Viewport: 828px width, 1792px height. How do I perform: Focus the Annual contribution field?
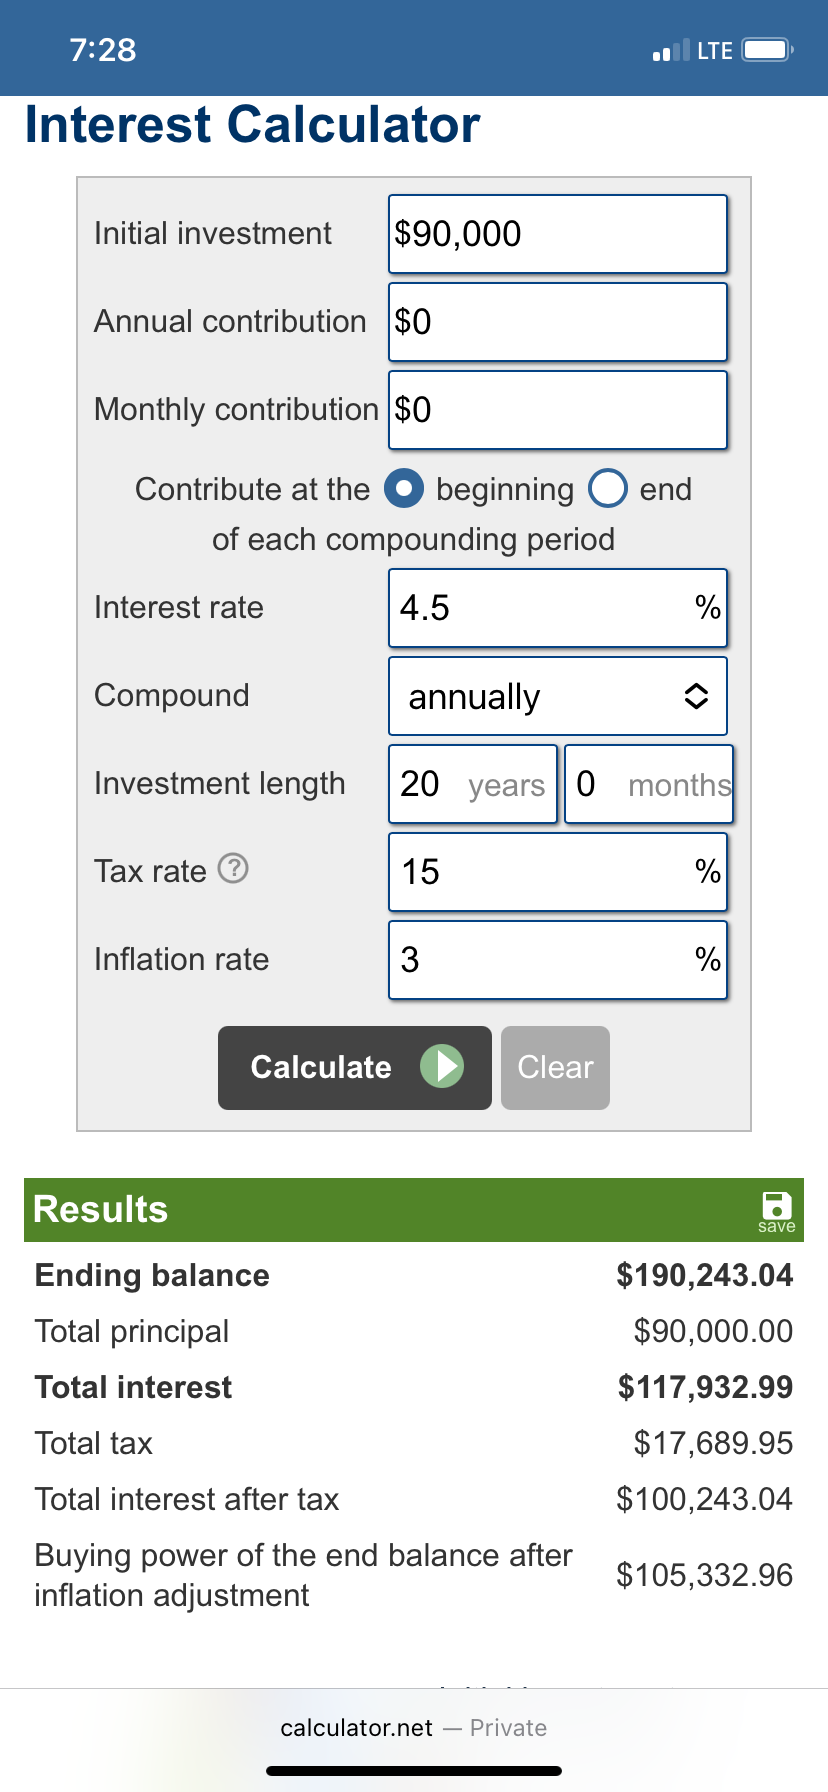[557, 322]
